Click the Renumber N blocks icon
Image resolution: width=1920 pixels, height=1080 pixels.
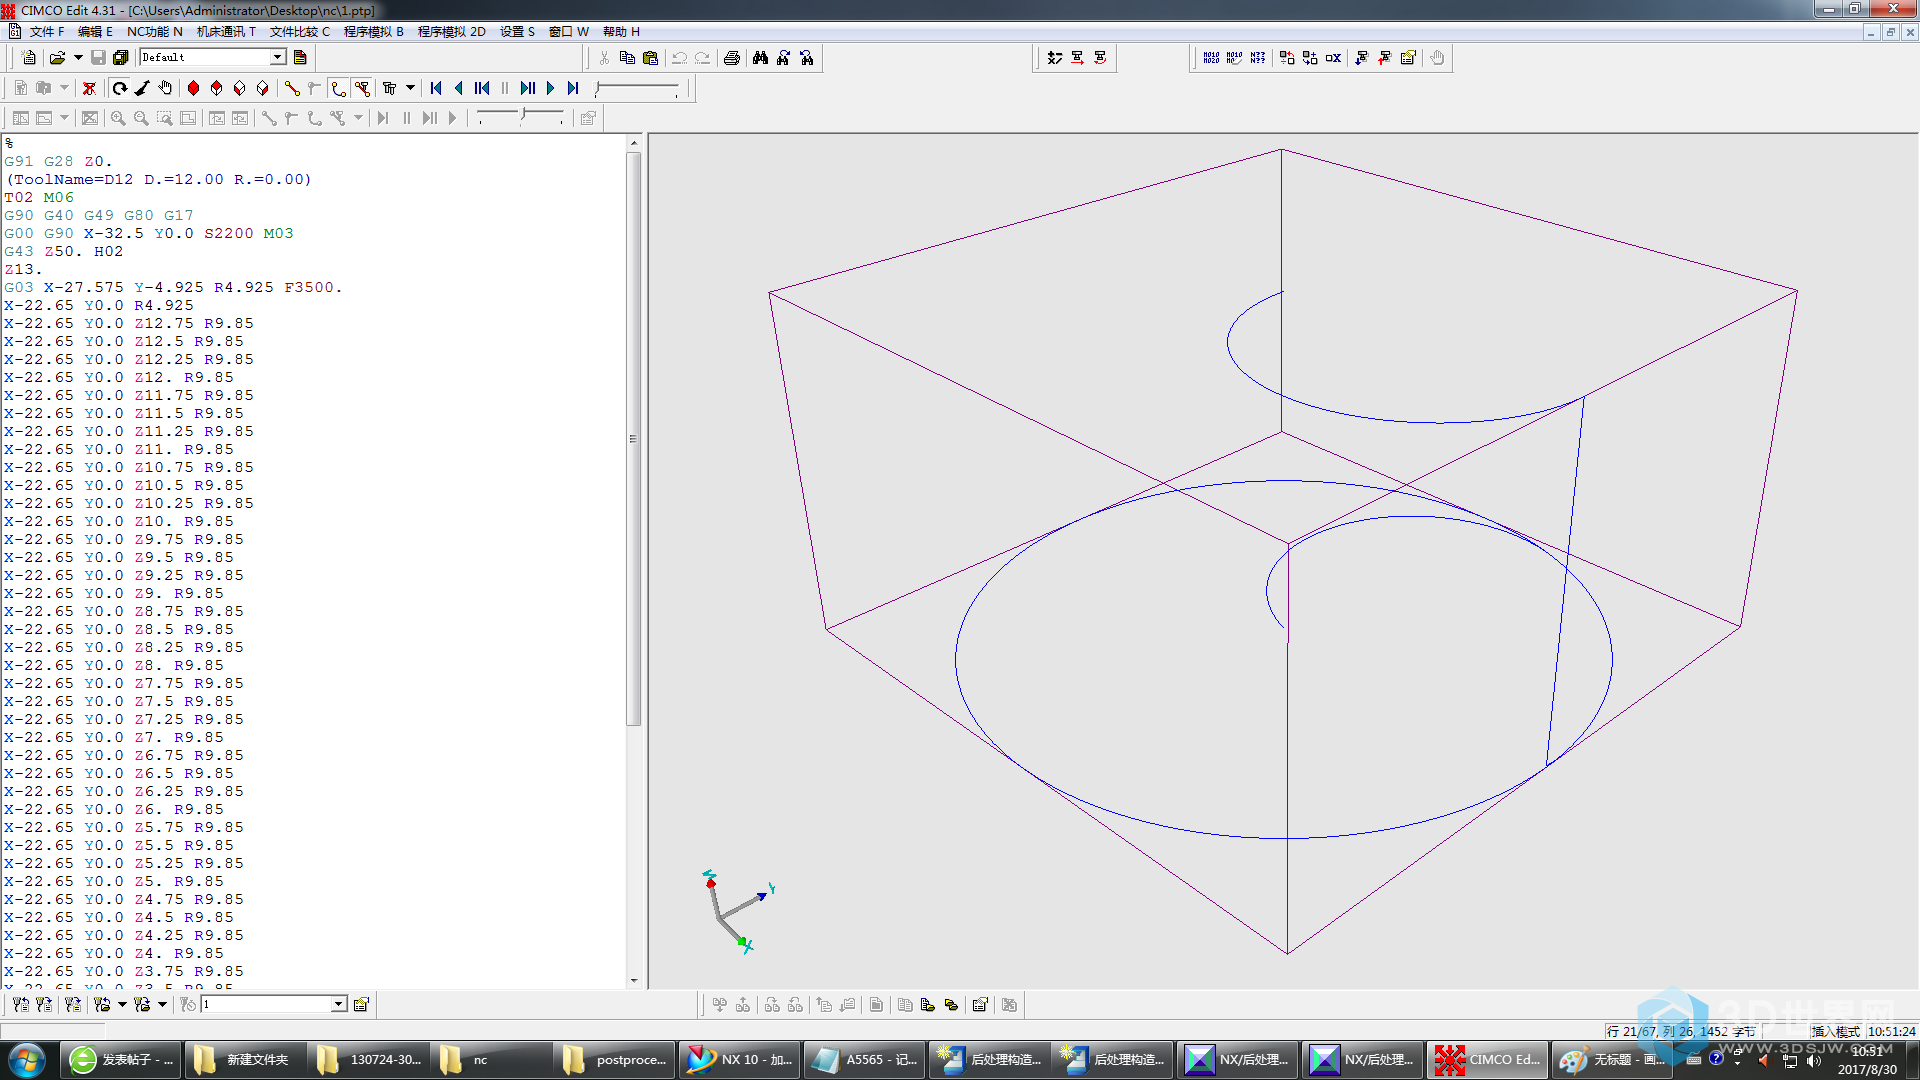[1211, 58]
